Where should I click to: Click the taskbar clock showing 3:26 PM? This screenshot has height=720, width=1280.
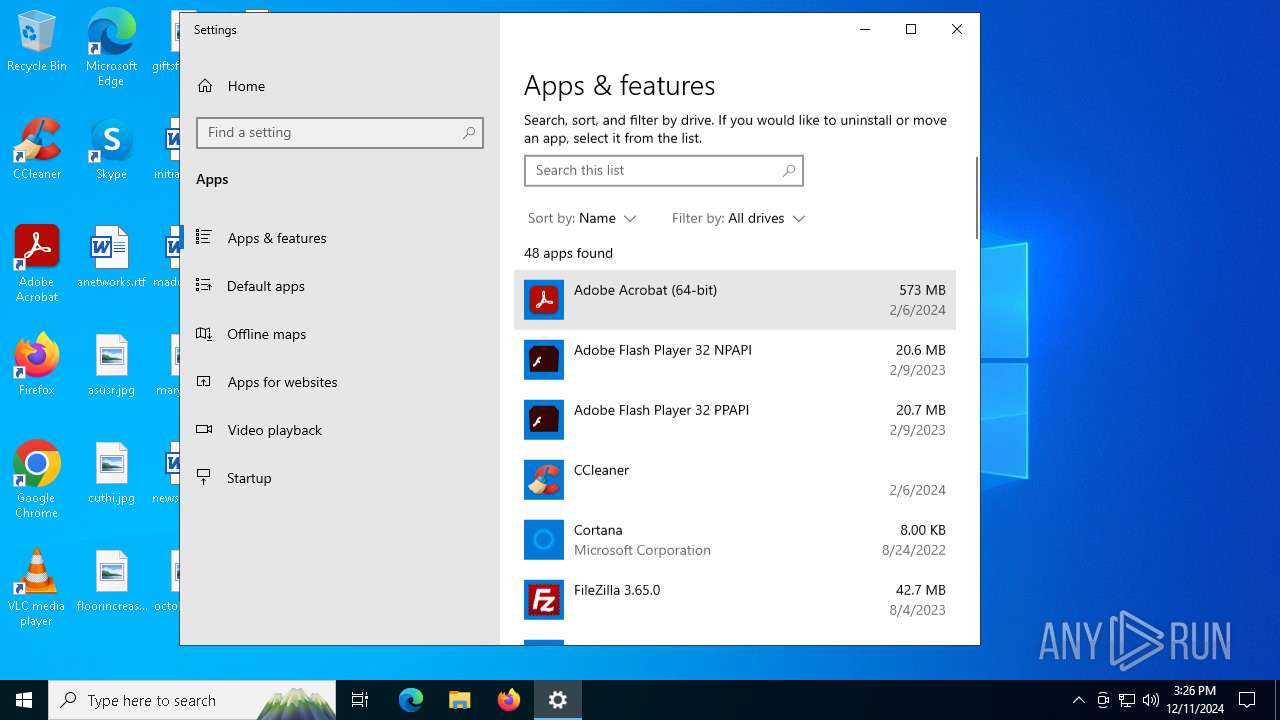click(x=1195, y=700)
